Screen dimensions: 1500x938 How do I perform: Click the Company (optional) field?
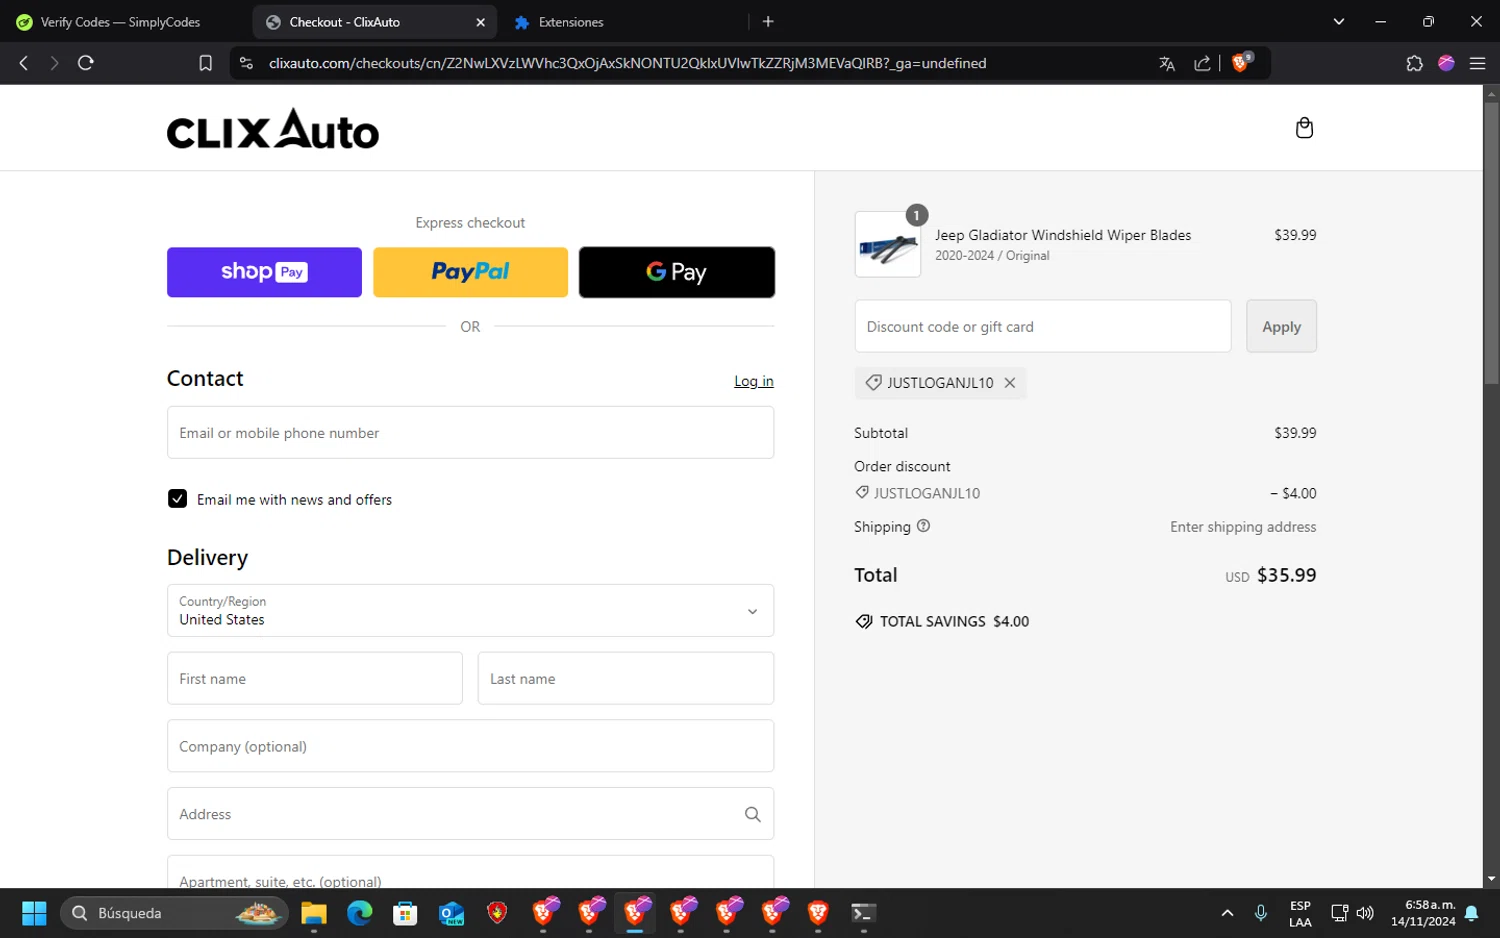[x=470, y=746]
